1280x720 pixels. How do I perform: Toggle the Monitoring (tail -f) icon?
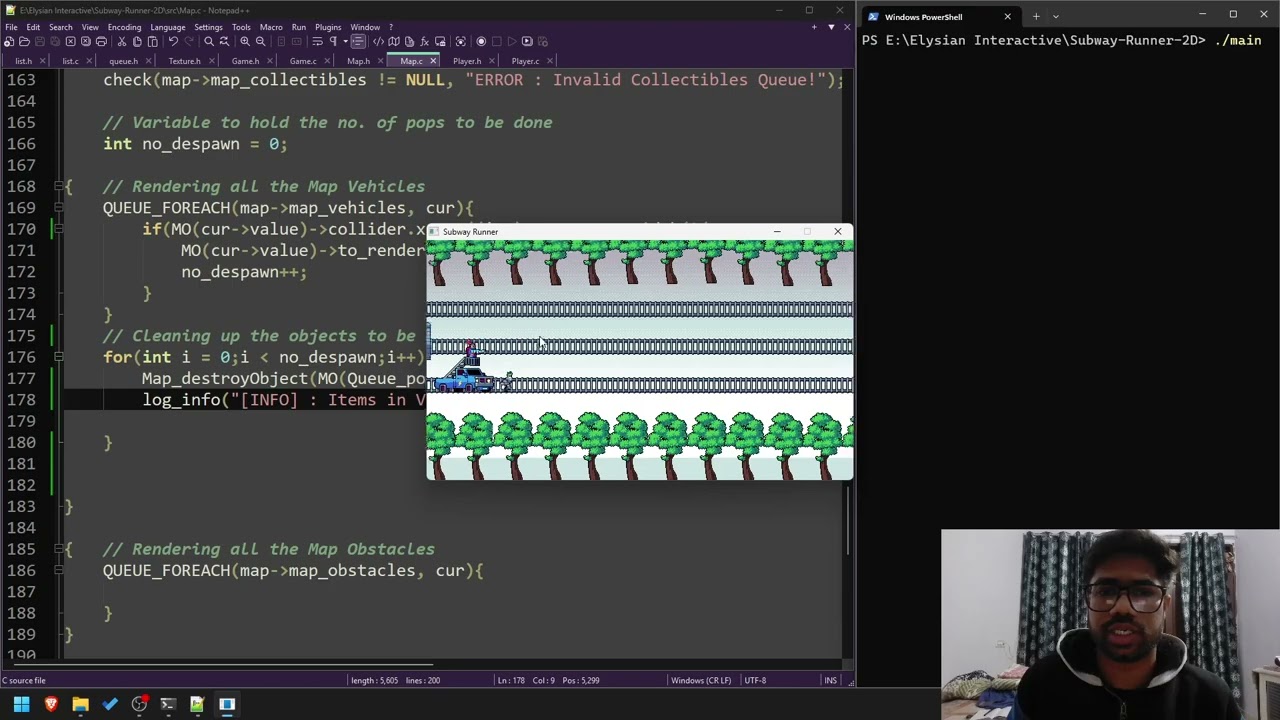point(460,41)
